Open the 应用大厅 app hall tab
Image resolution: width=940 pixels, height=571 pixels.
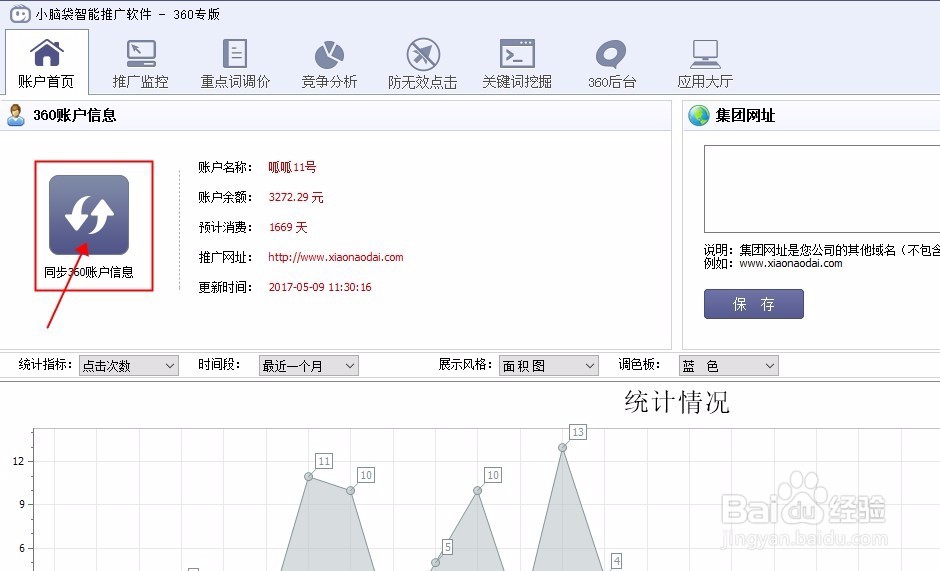[x=705, y=62]
